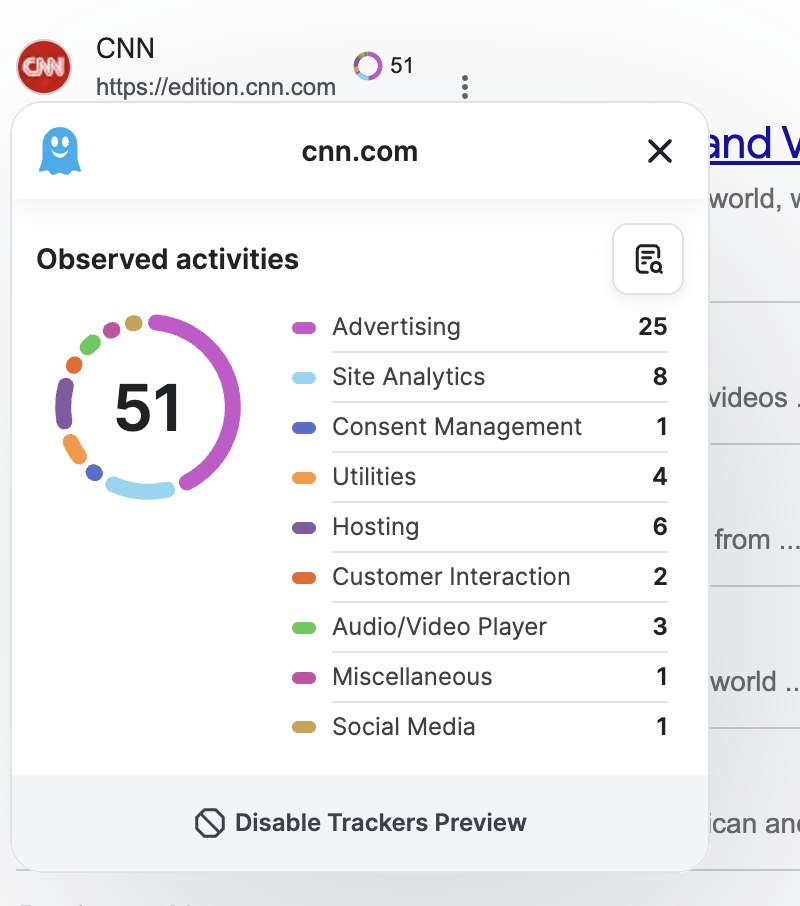Click the Customer Interaction red-orange marker
Image resolution: width=800 pixels, height=906 pixels.
pos(304,578)
